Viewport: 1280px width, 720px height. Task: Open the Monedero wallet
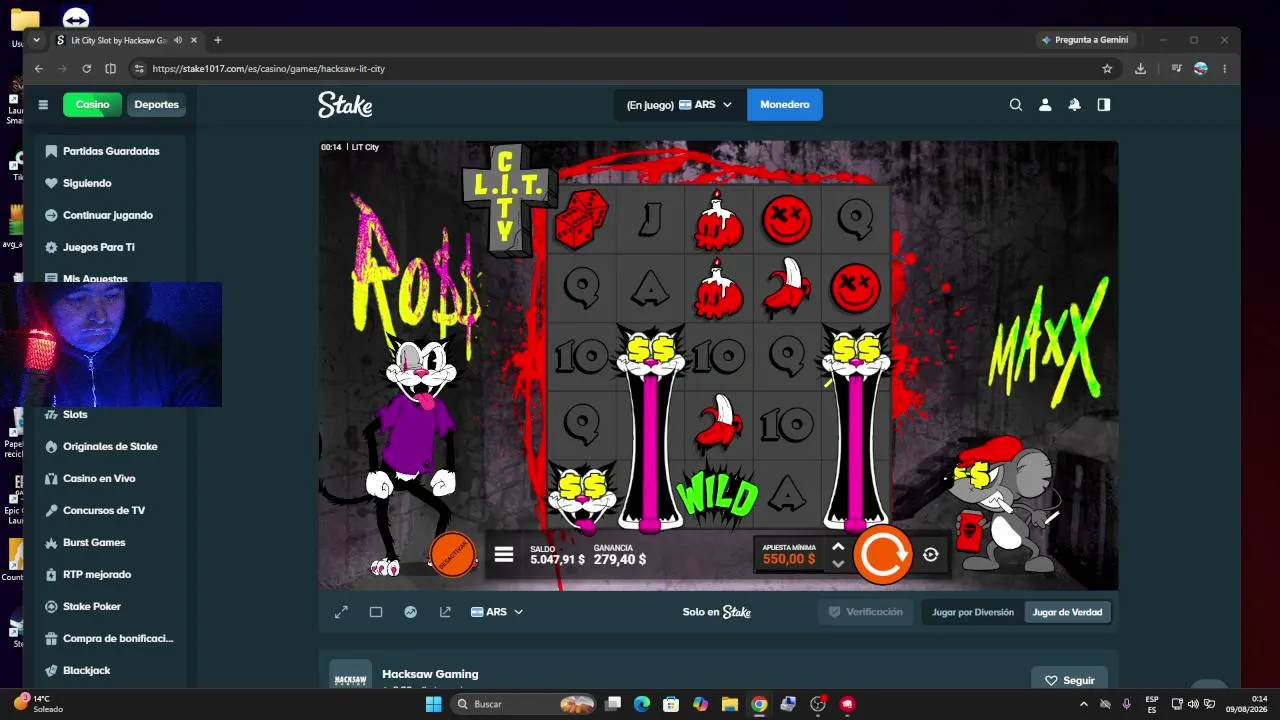point(785,104)
